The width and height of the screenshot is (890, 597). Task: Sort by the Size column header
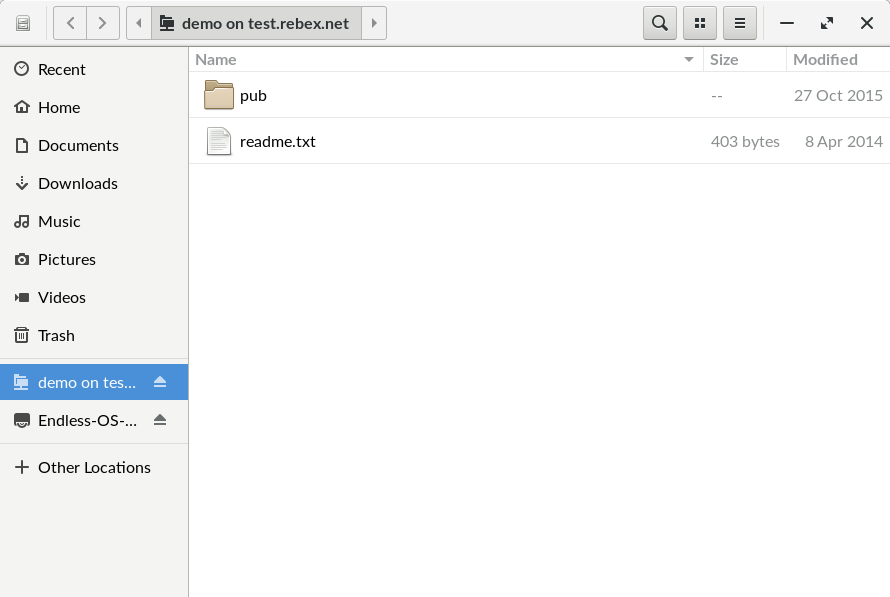(745, 60)
